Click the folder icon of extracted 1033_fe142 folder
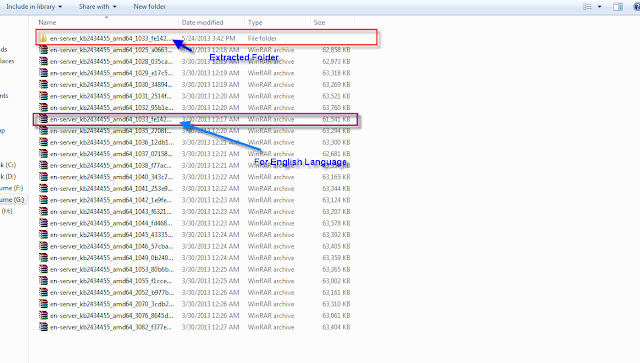Viewport: 640px width, 363px height. pyautogui.click(x=43, y=38)
